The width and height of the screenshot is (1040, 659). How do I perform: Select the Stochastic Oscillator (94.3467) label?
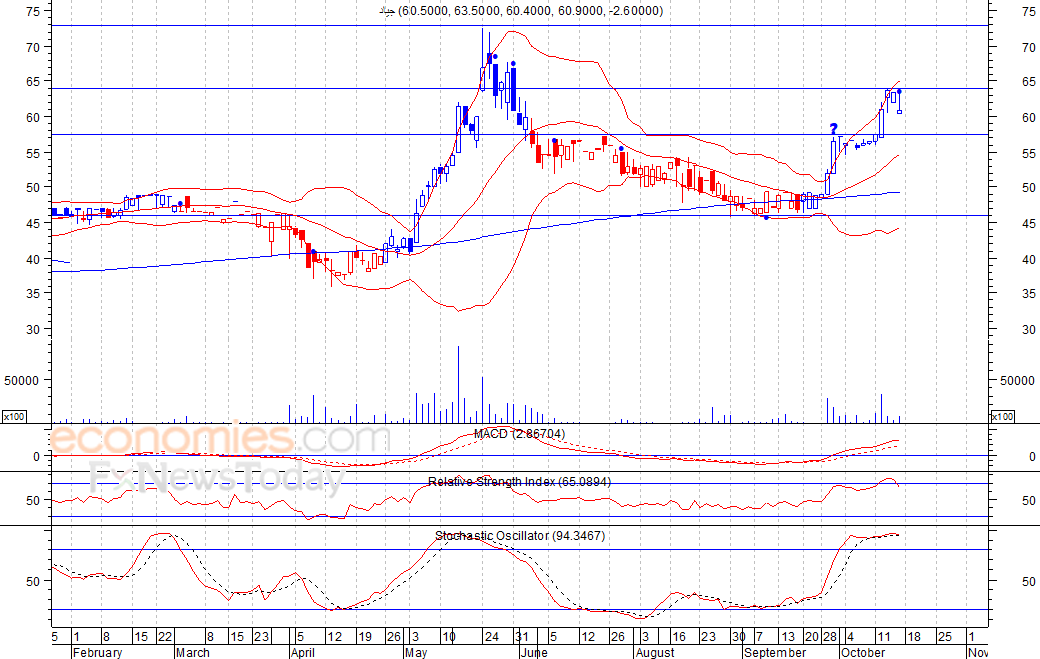[x=520, y=536]
